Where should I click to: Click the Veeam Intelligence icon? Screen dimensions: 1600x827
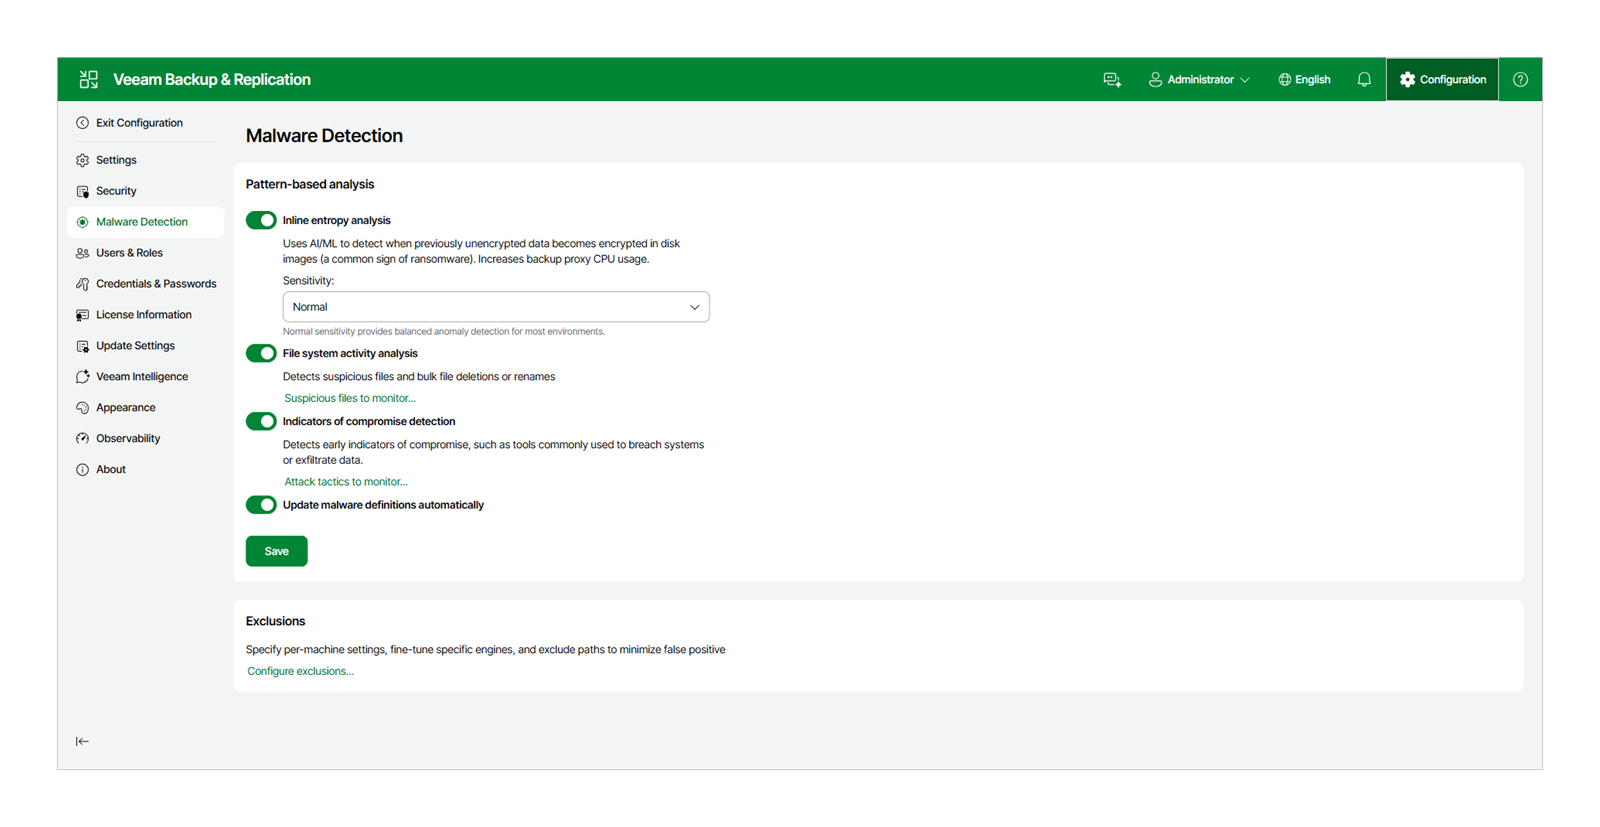pos(82,377)
